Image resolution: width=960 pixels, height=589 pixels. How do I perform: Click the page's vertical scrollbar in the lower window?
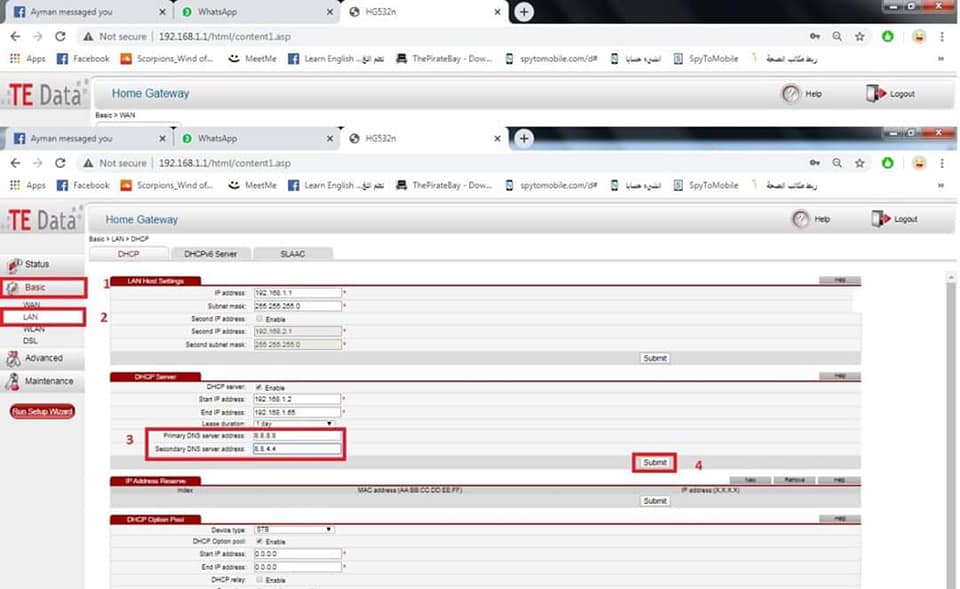coord(951,429)
